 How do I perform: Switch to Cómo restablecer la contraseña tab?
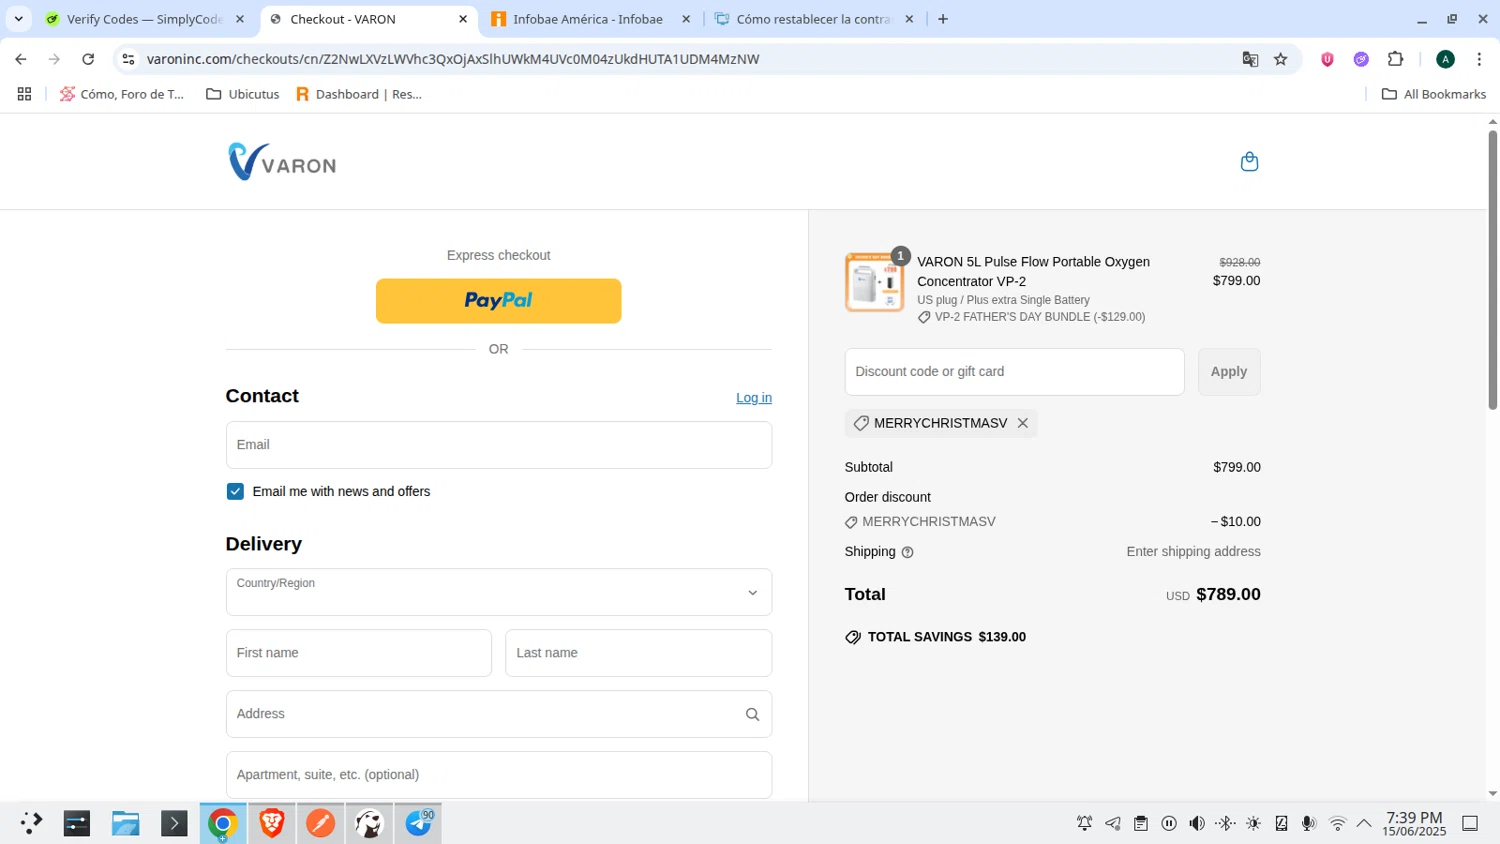point(812,19)
